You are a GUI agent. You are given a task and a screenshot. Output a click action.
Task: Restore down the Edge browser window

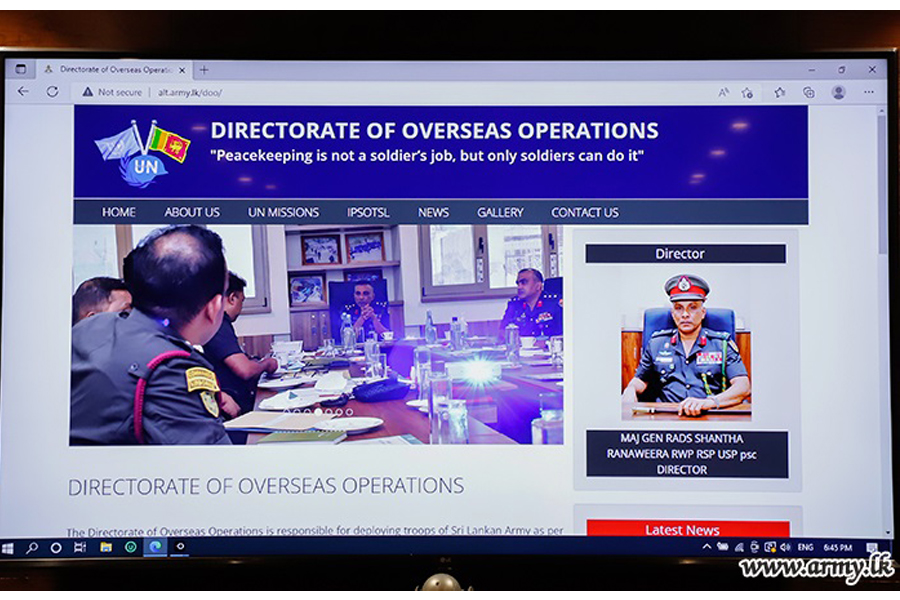pyautogui.click(x=841, y=70)
